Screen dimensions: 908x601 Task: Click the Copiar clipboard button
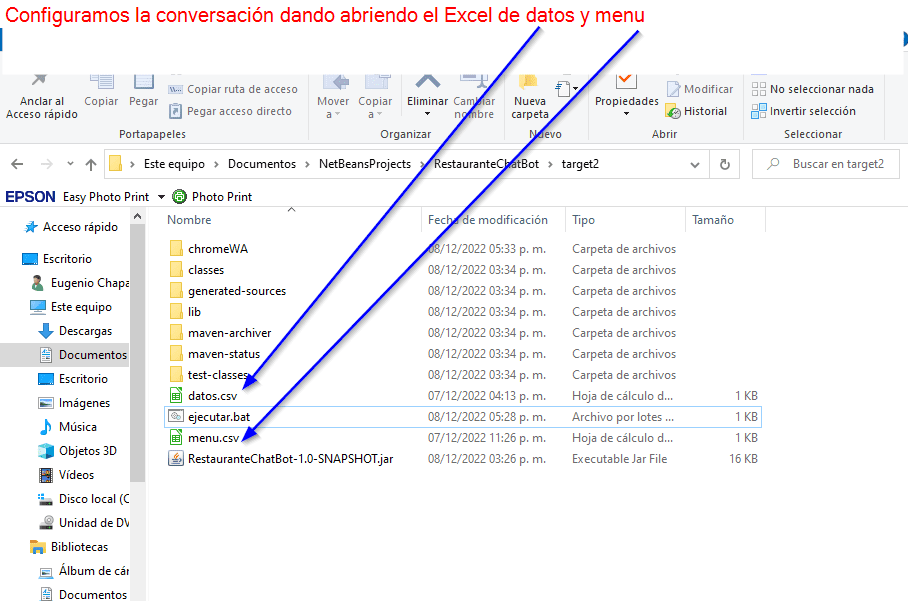[x=101, y=93]
